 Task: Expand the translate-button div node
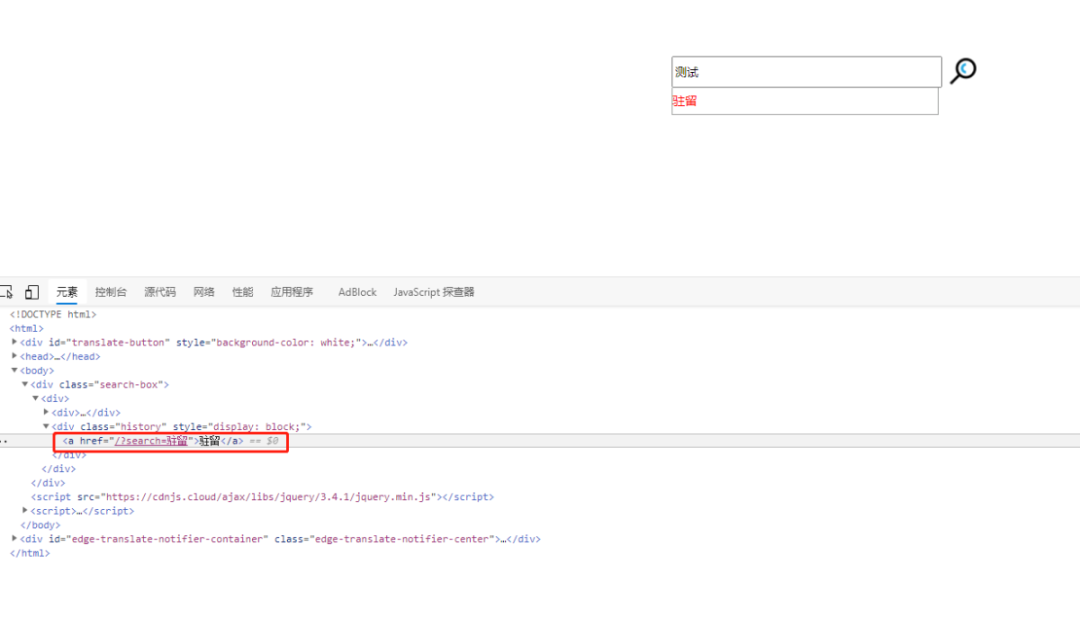(x=14, y=342)
